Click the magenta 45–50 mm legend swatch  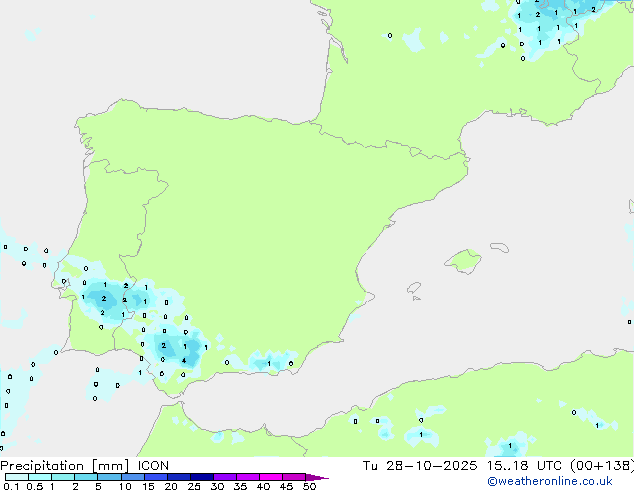[294, 477]
